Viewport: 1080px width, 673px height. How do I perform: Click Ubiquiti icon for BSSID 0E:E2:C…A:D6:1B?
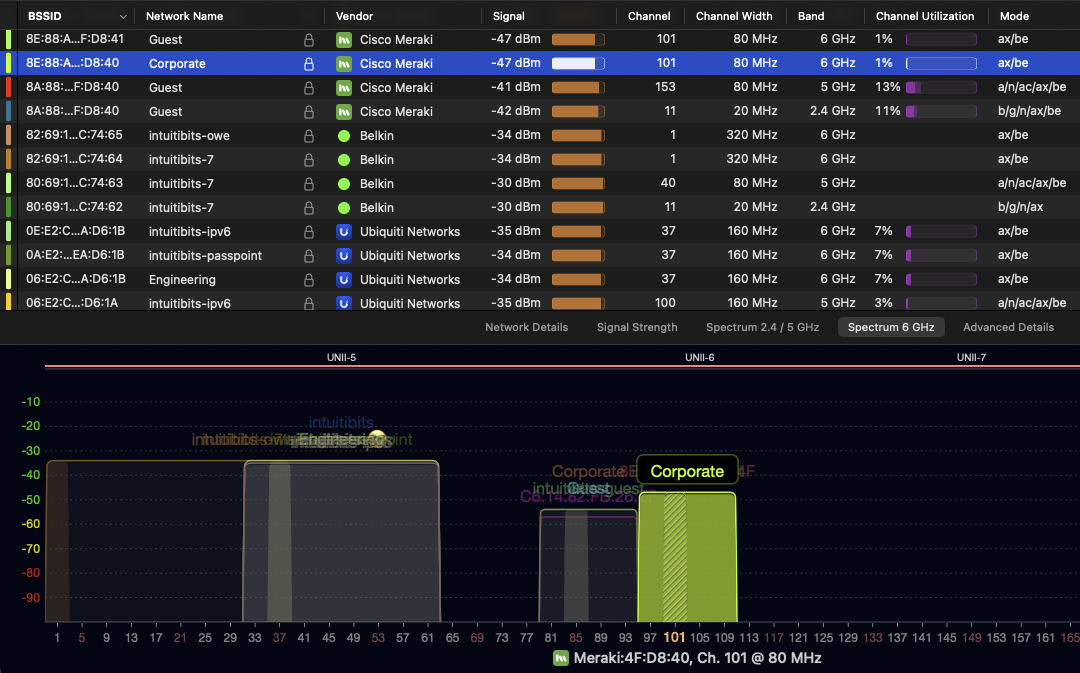pos(344,231)
